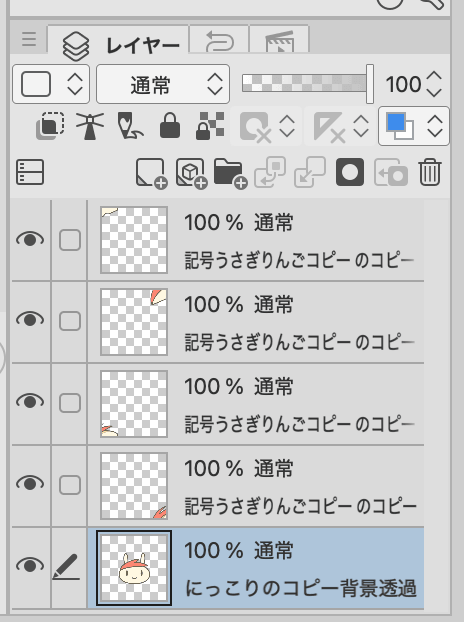Select the fourth layer's thumbnail

134,486
